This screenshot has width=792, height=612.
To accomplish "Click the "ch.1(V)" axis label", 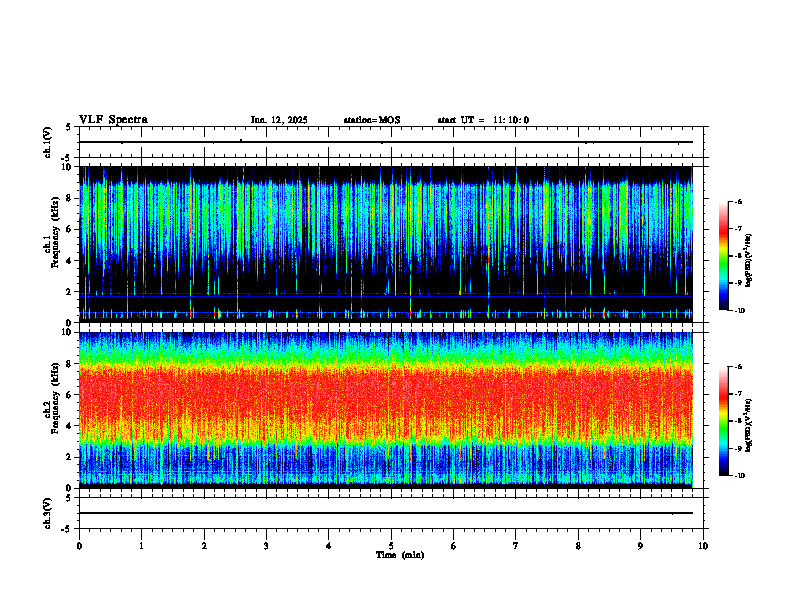I will (48, 142).
